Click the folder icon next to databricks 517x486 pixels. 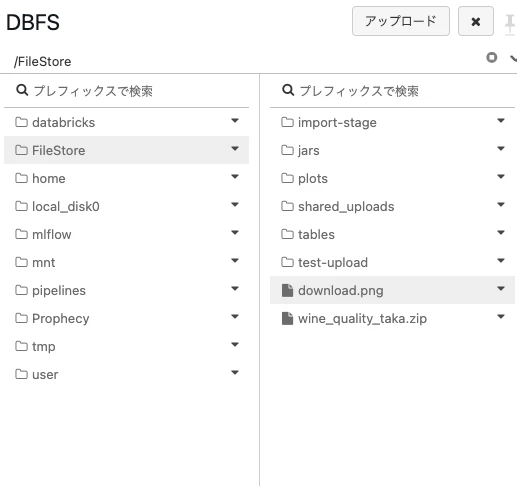[21, 122]
